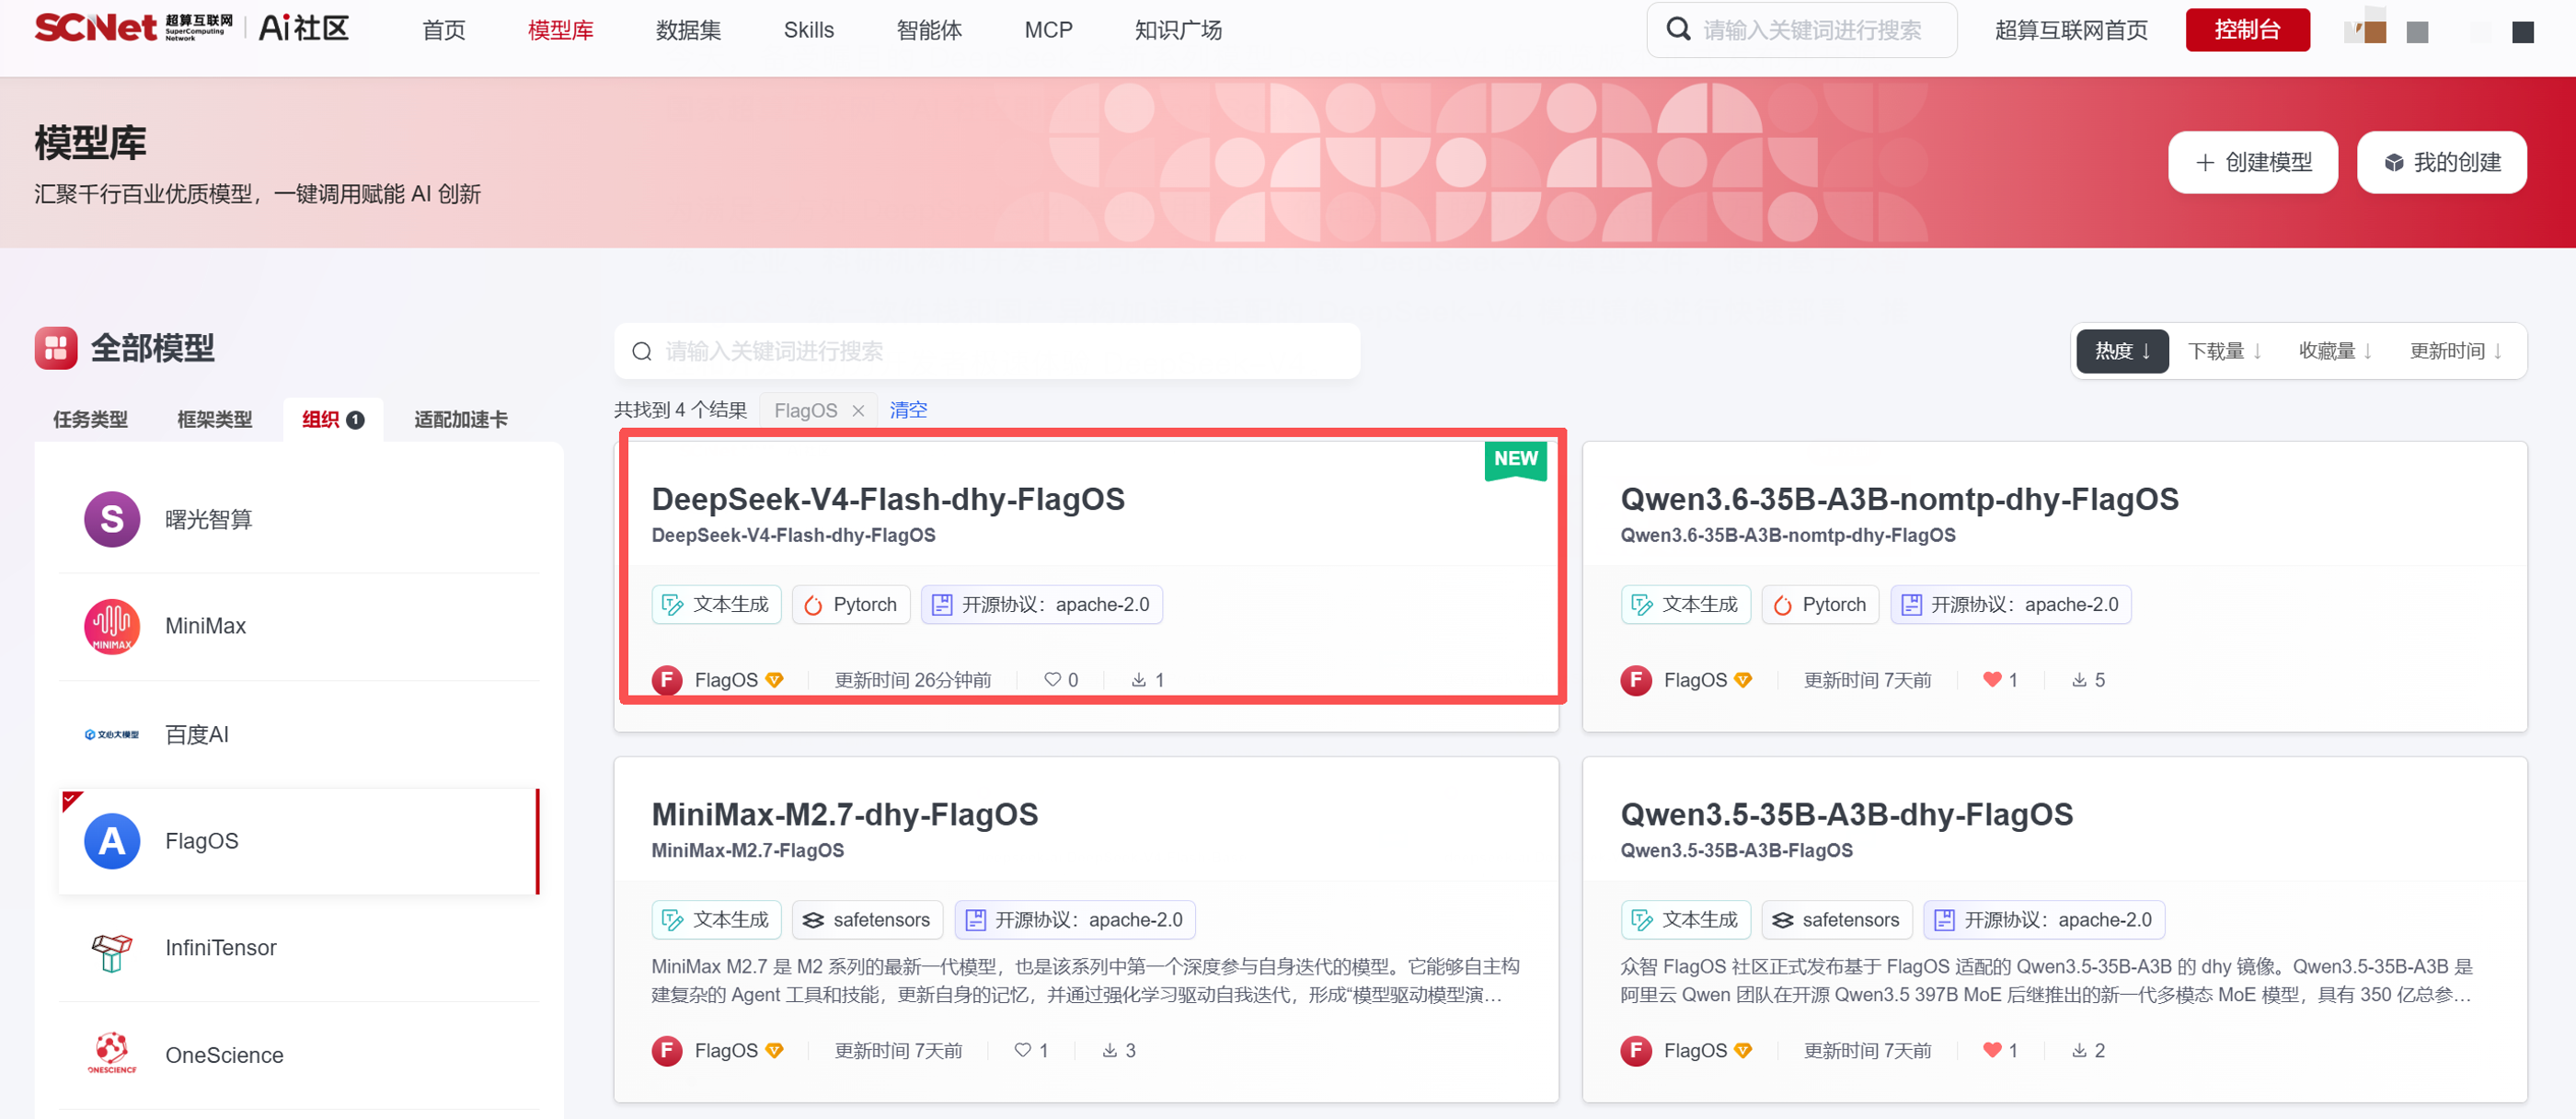The image size is (2576, 1119).
Task: Focus the top header search field
Action: (1802, 30)
